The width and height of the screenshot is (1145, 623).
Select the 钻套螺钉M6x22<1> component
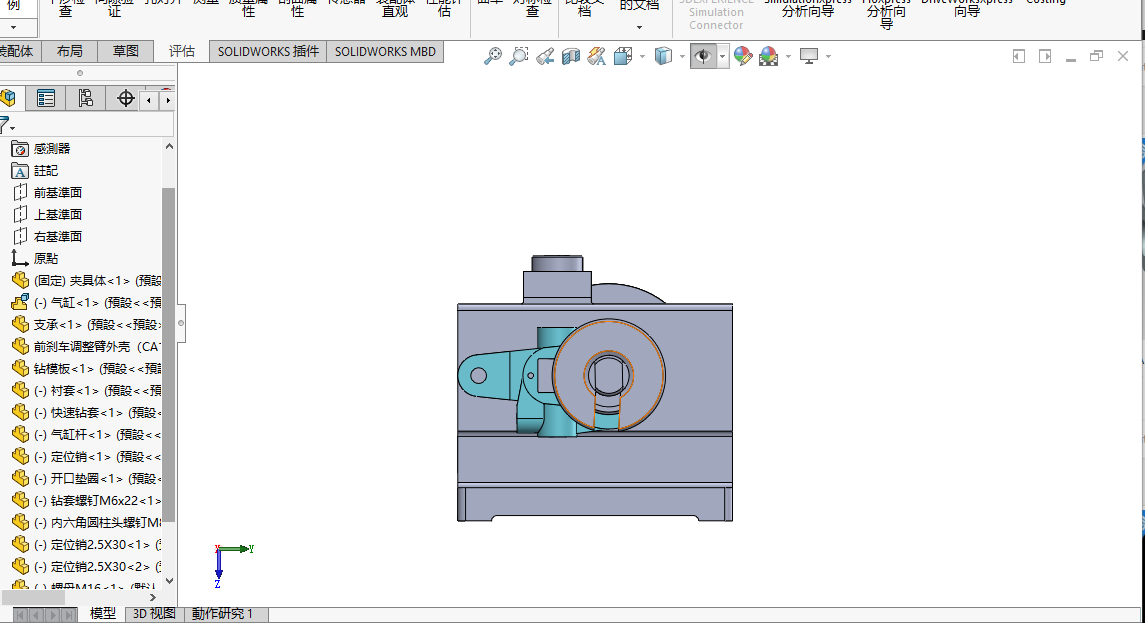[x=86, y=501]
